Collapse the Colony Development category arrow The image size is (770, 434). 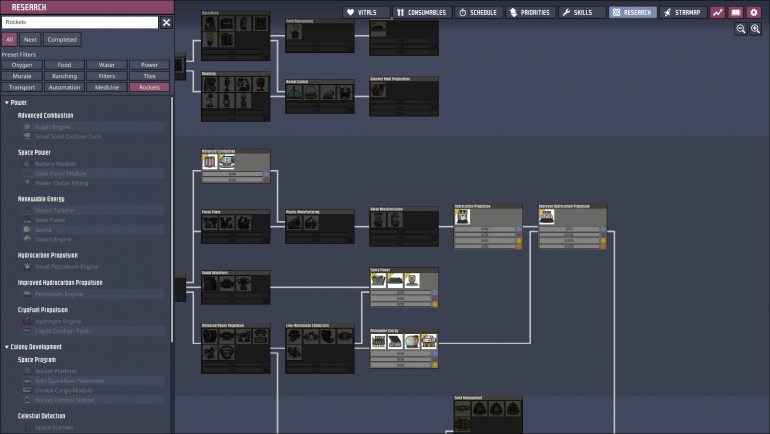click(x=6, y=347)
